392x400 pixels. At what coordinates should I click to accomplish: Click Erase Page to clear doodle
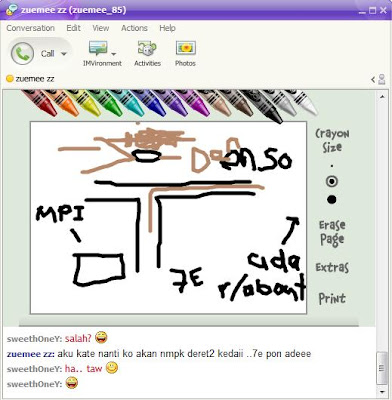(332, 232)
